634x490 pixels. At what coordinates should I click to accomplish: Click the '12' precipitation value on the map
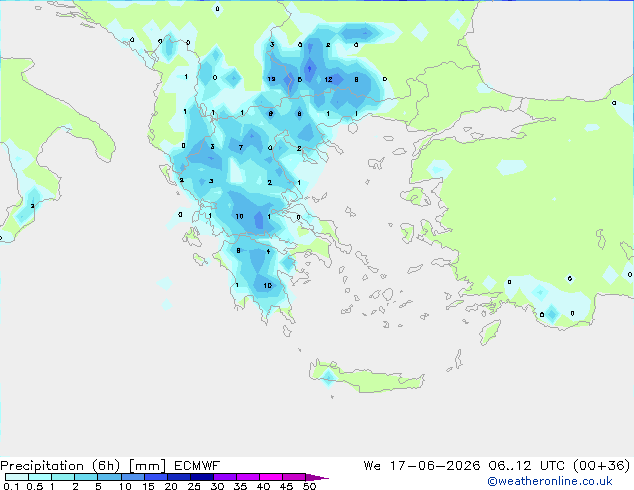tap(328, 80)
